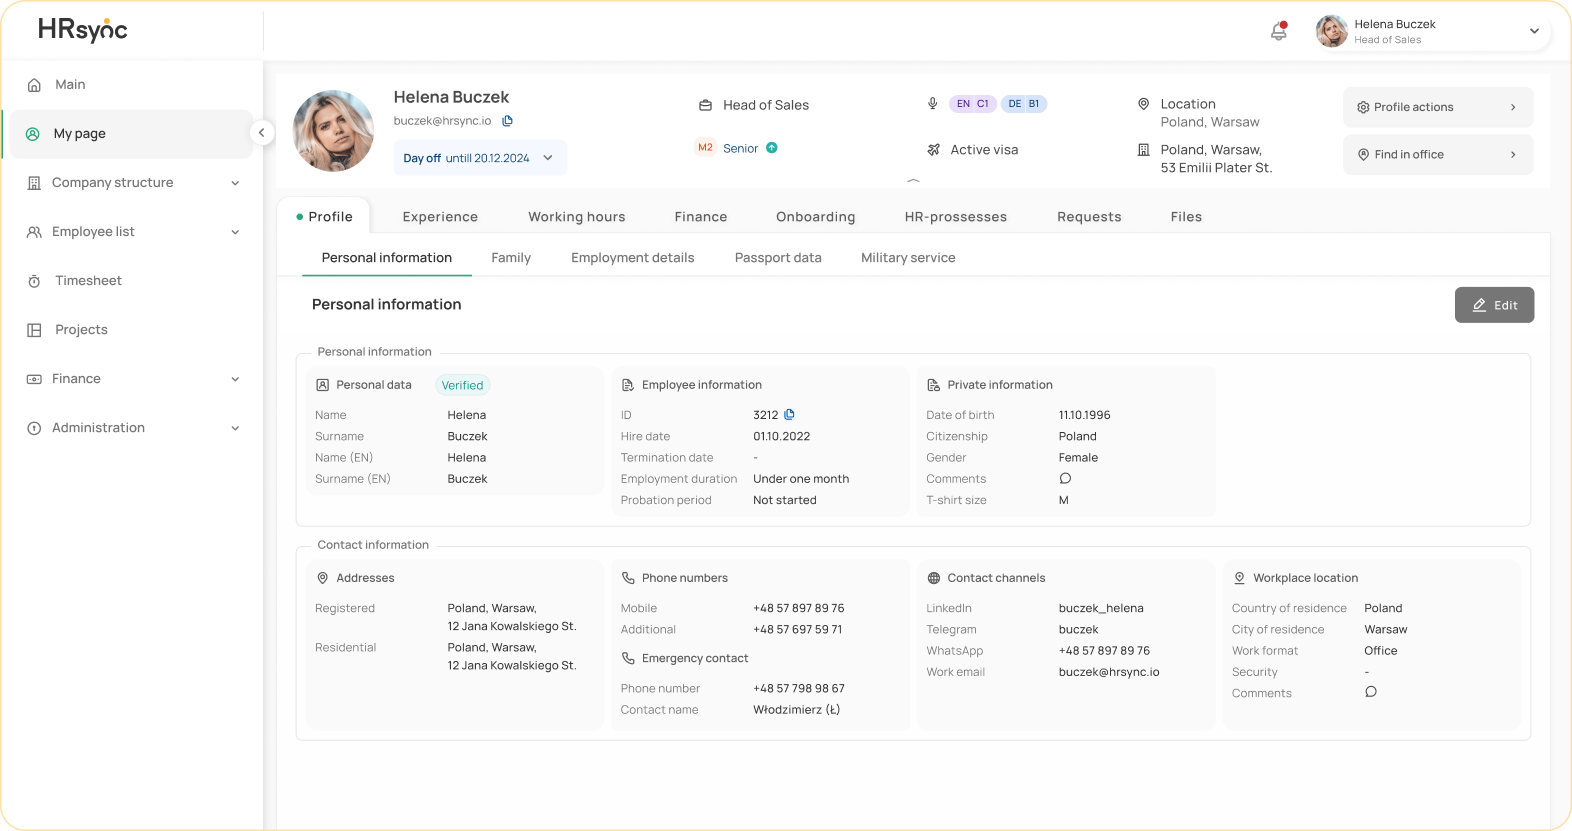Screen dimensions: 1572x831
Task: Open the Private information Comments bubble
Action: pyautogui.click(x=1065, y=478)
